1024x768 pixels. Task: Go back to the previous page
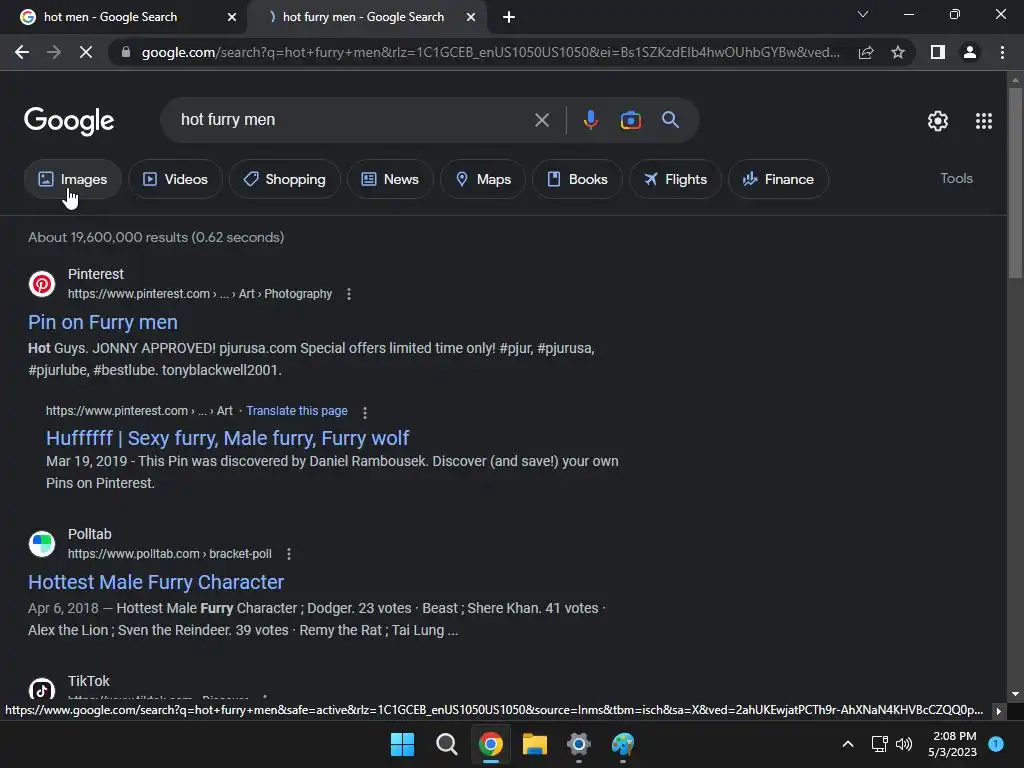22,52
